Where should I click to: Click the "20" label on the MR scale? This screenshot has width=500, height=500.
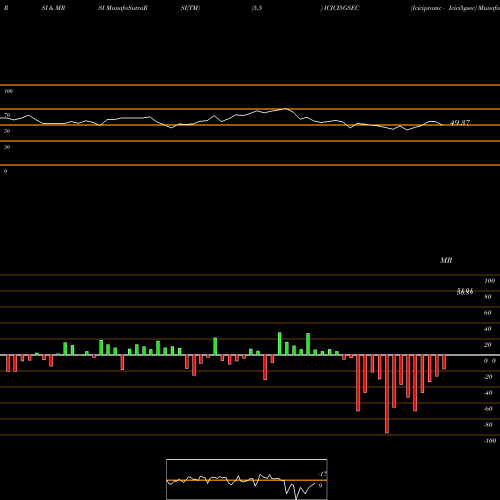pos(488,345)
